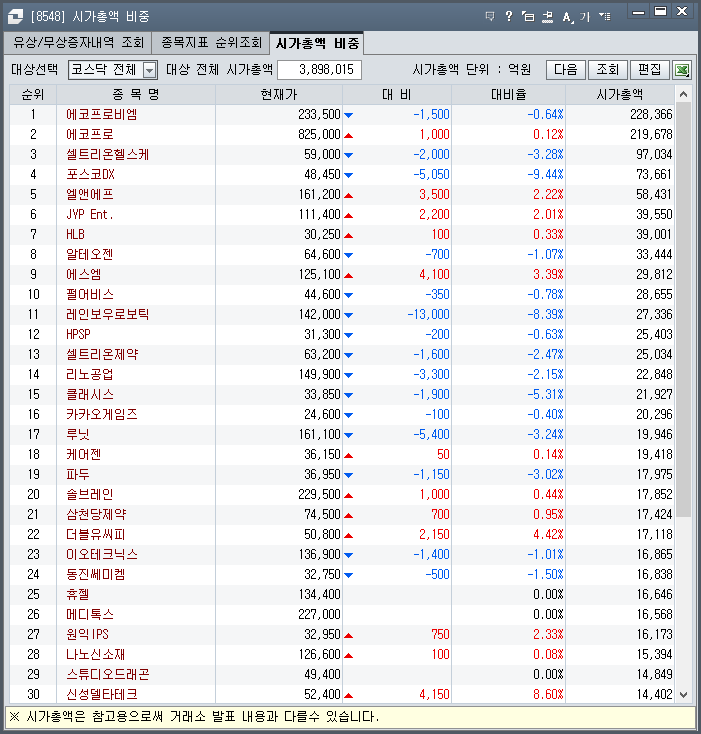Select stock 삼천당제약
This screenshot has height=734, width=701.
96,514
